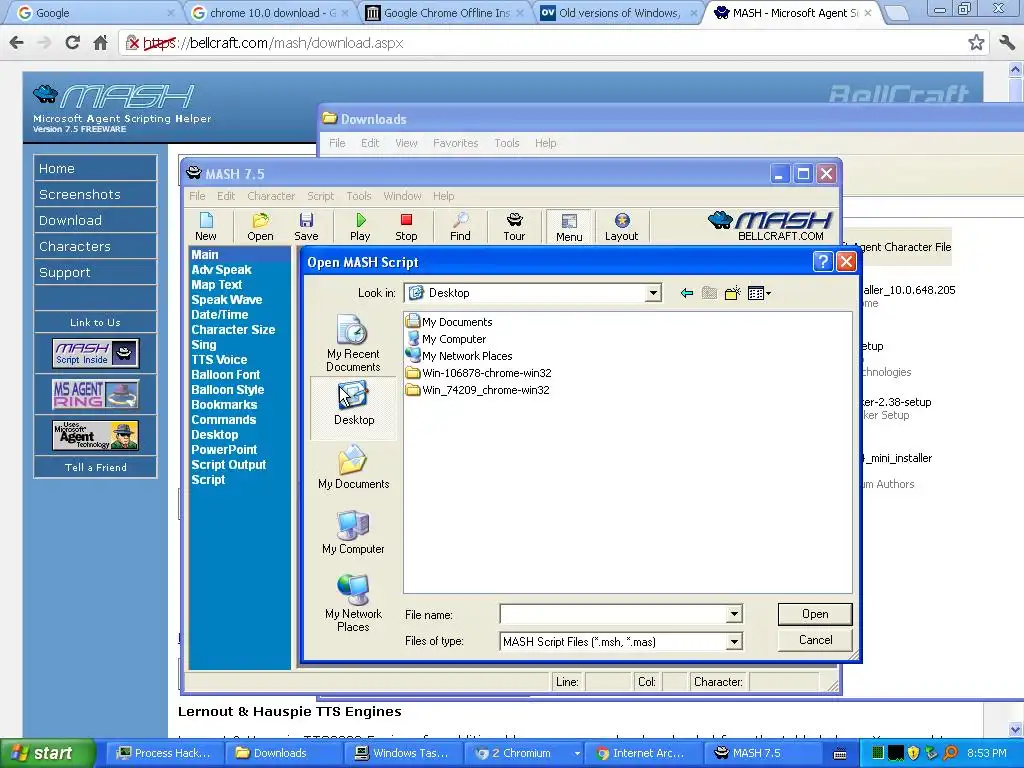Open the Edit menu in MASH 7.5

[226, 196]
